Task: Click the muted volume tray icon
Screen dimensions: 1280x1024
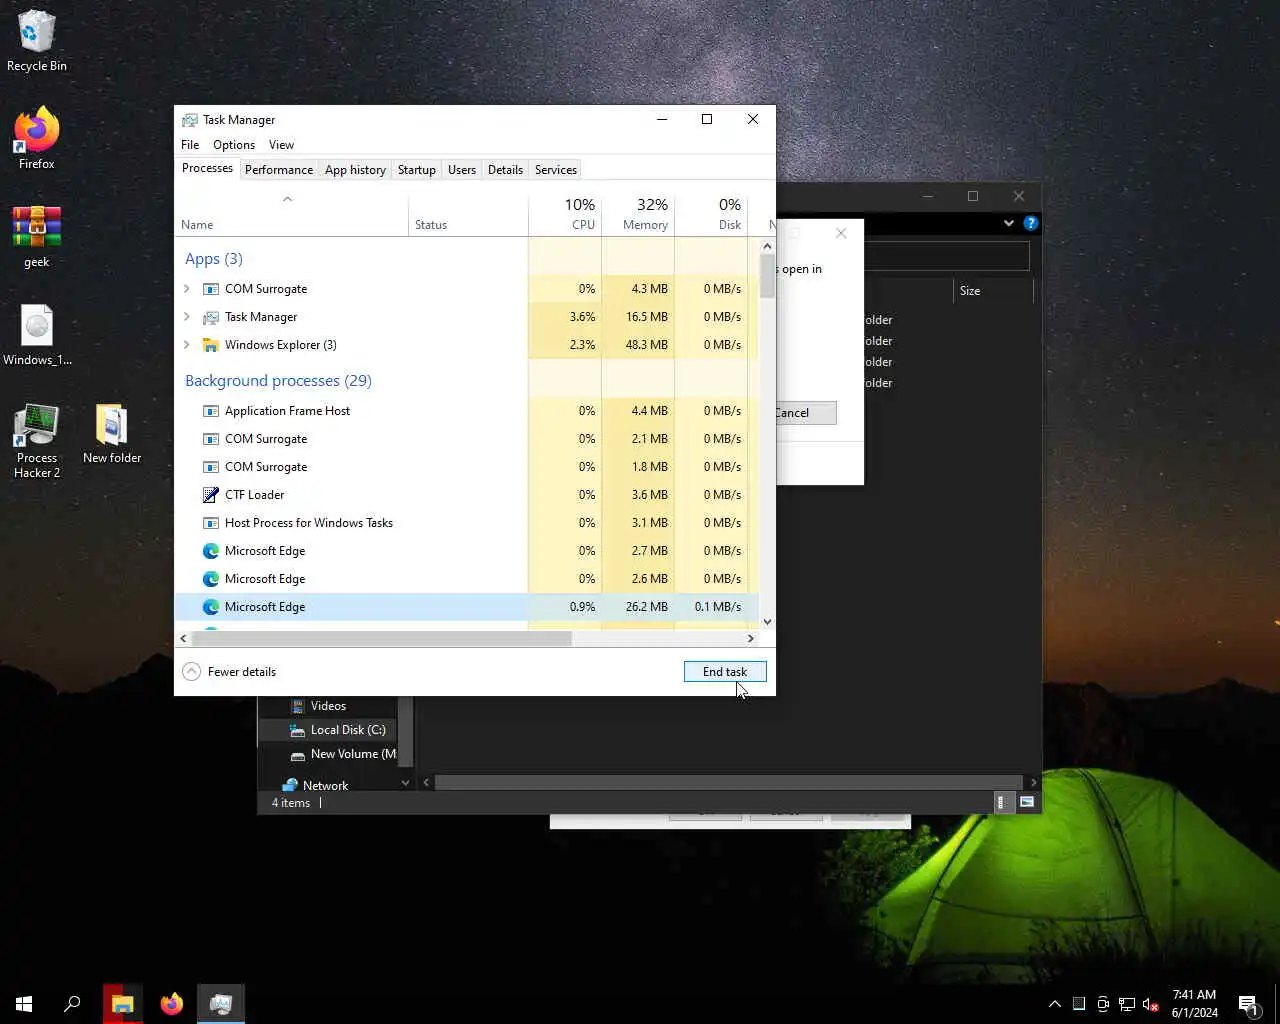Action: pos(1151,1004)
